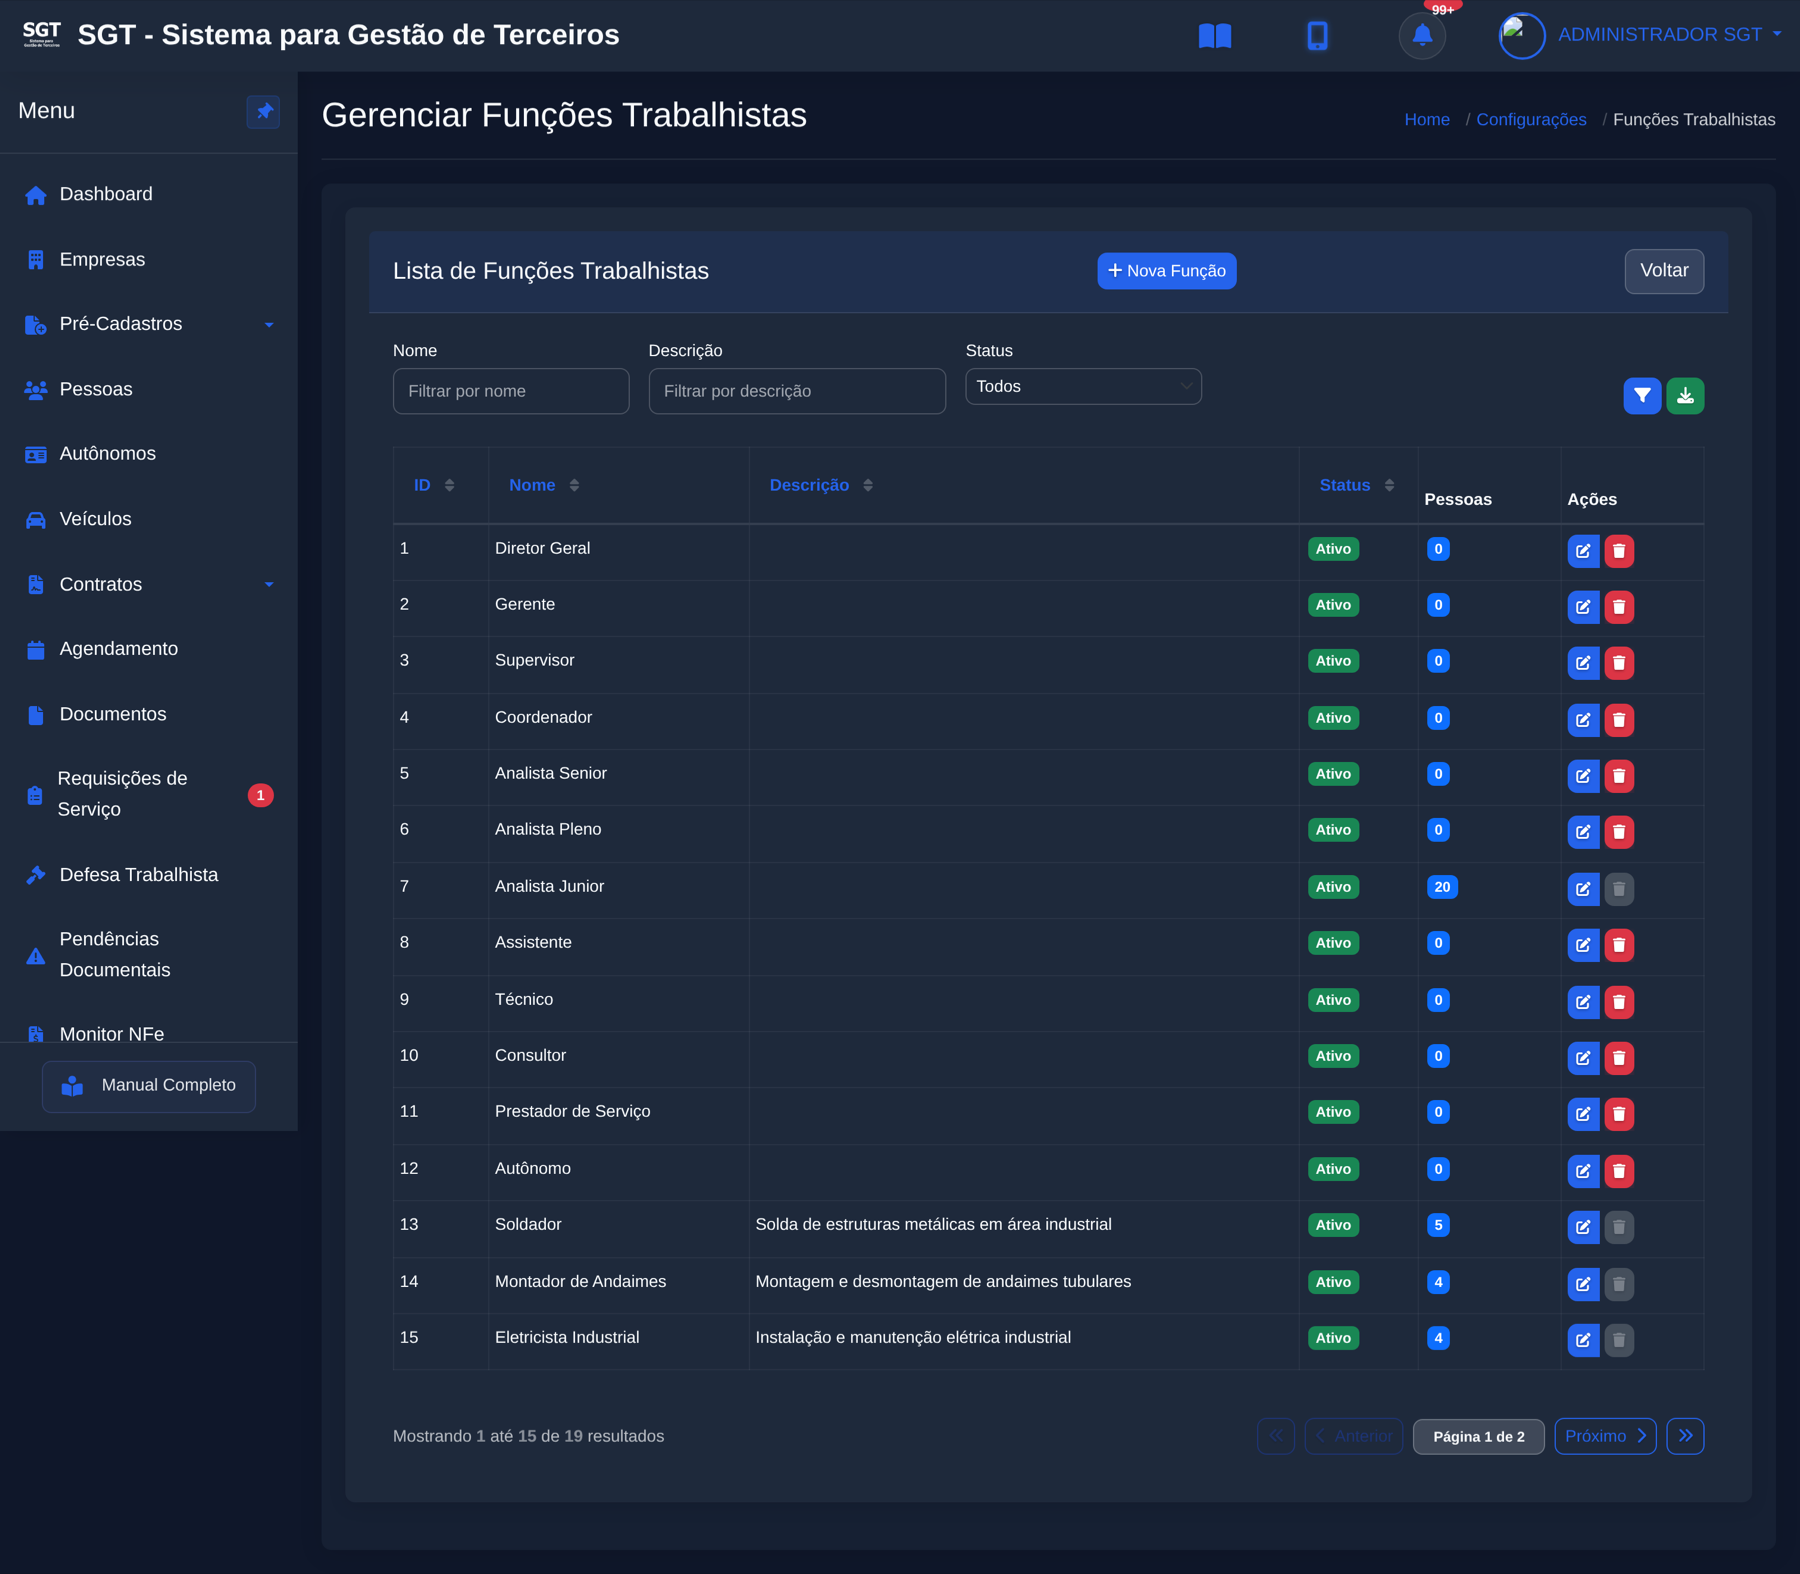Viewport: 1800px width, 1574px height.
Task: Open the notifications bell
Action: (1422, 36)
